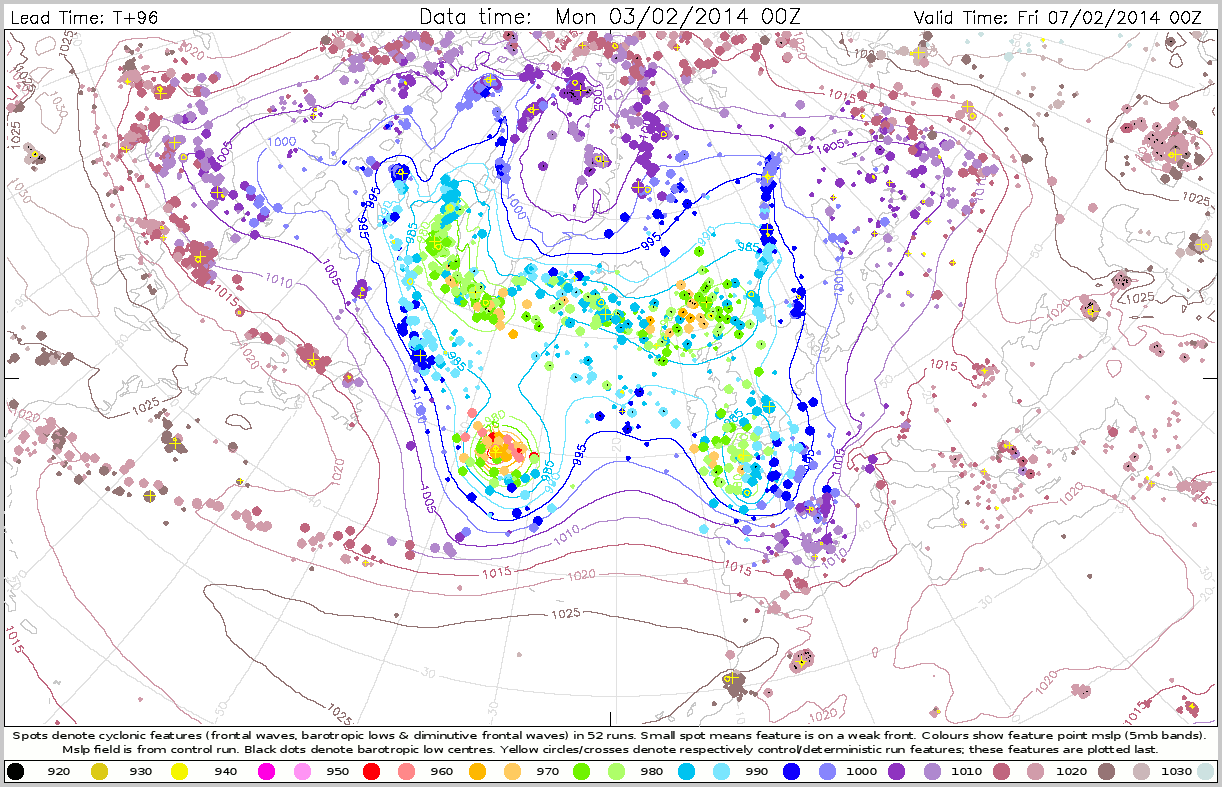Click the 920 legend label

[57, 772]
